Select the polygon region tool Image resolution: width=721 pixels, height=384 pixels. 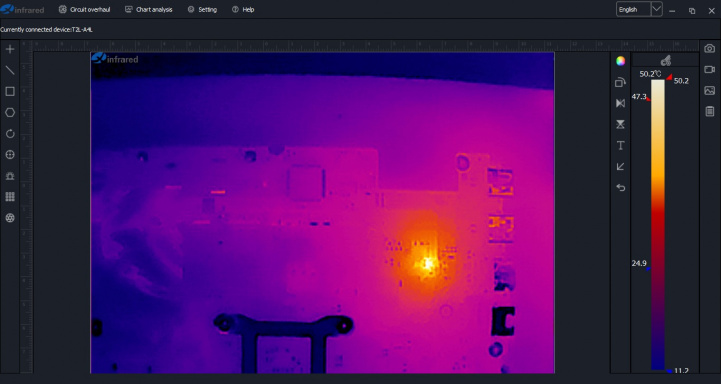[x=10, y=113]
